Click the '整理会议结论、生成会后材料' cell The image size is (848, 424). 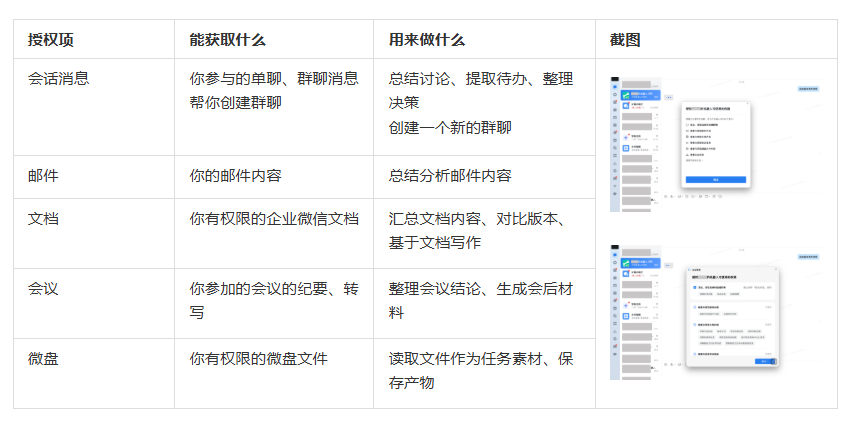coord(485,303)
